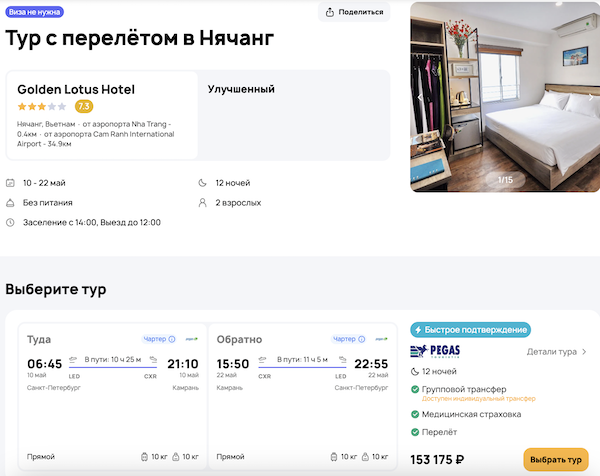Click the guests icon beside 2 взрослых

(x=203, y=202)
